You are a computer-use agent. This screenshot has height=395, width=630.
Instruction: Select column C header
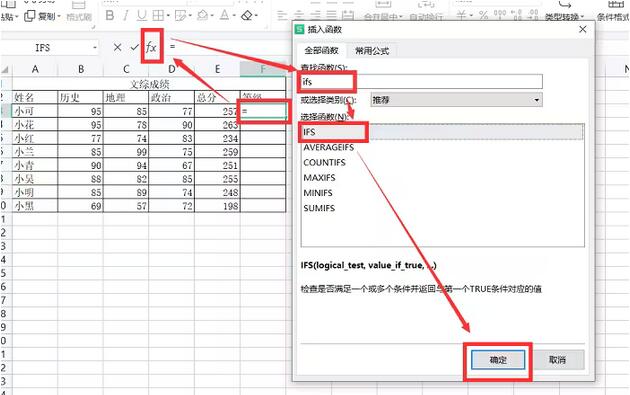coord(126,69)
